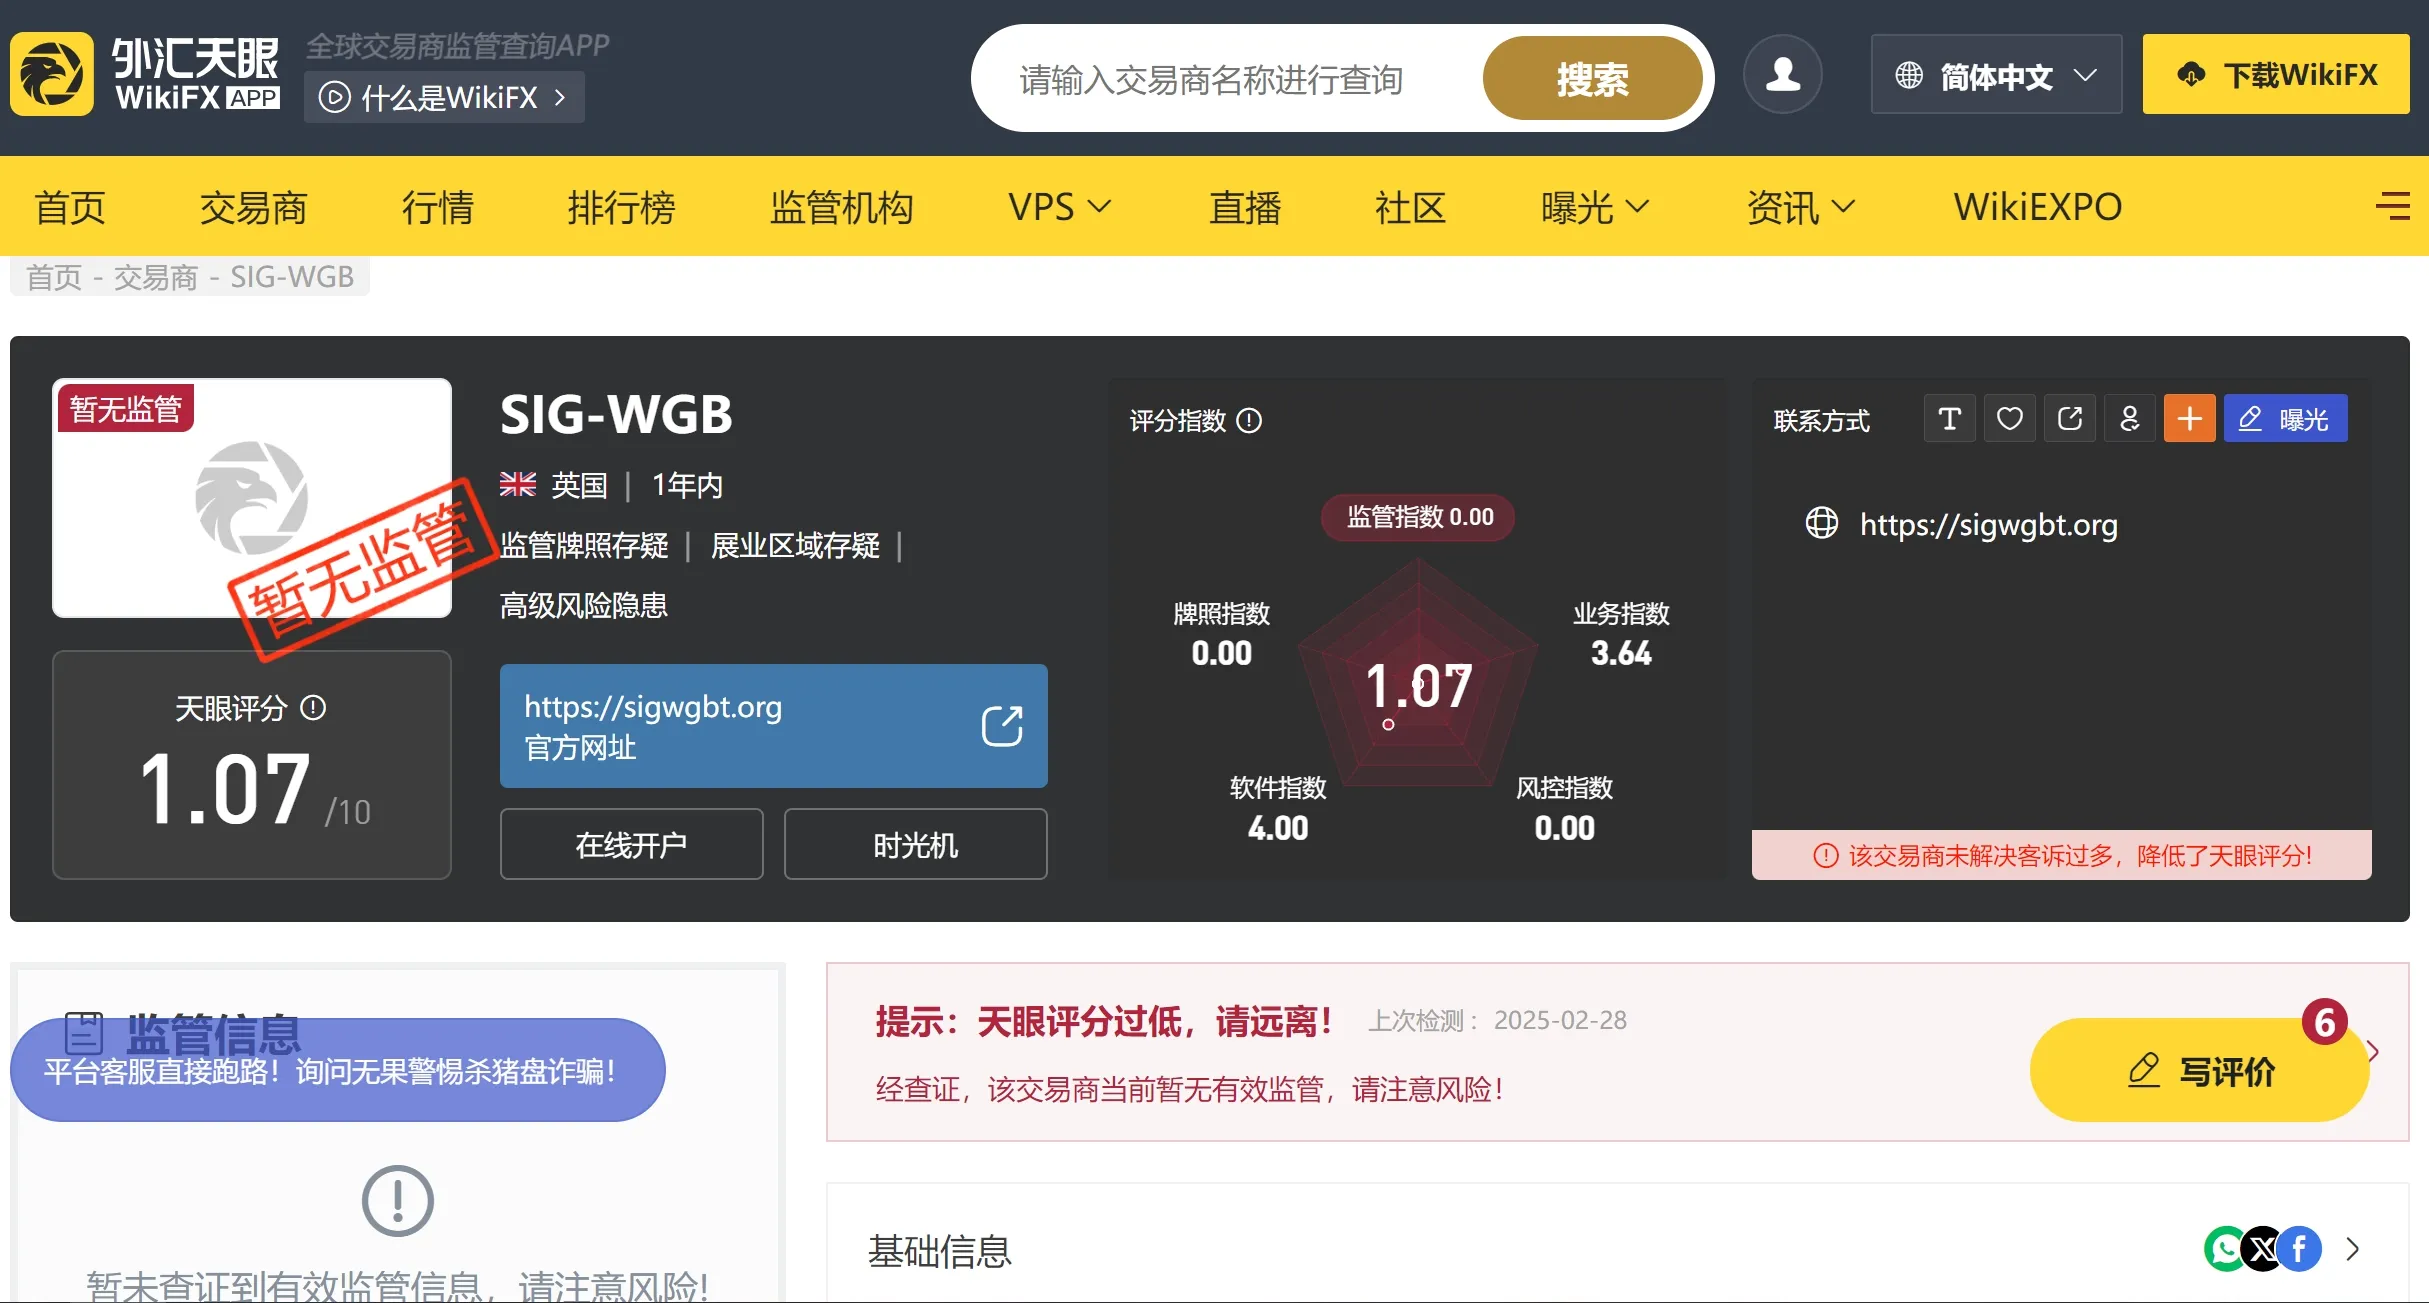Click the complaint warning notice bar

(2061, 855)
